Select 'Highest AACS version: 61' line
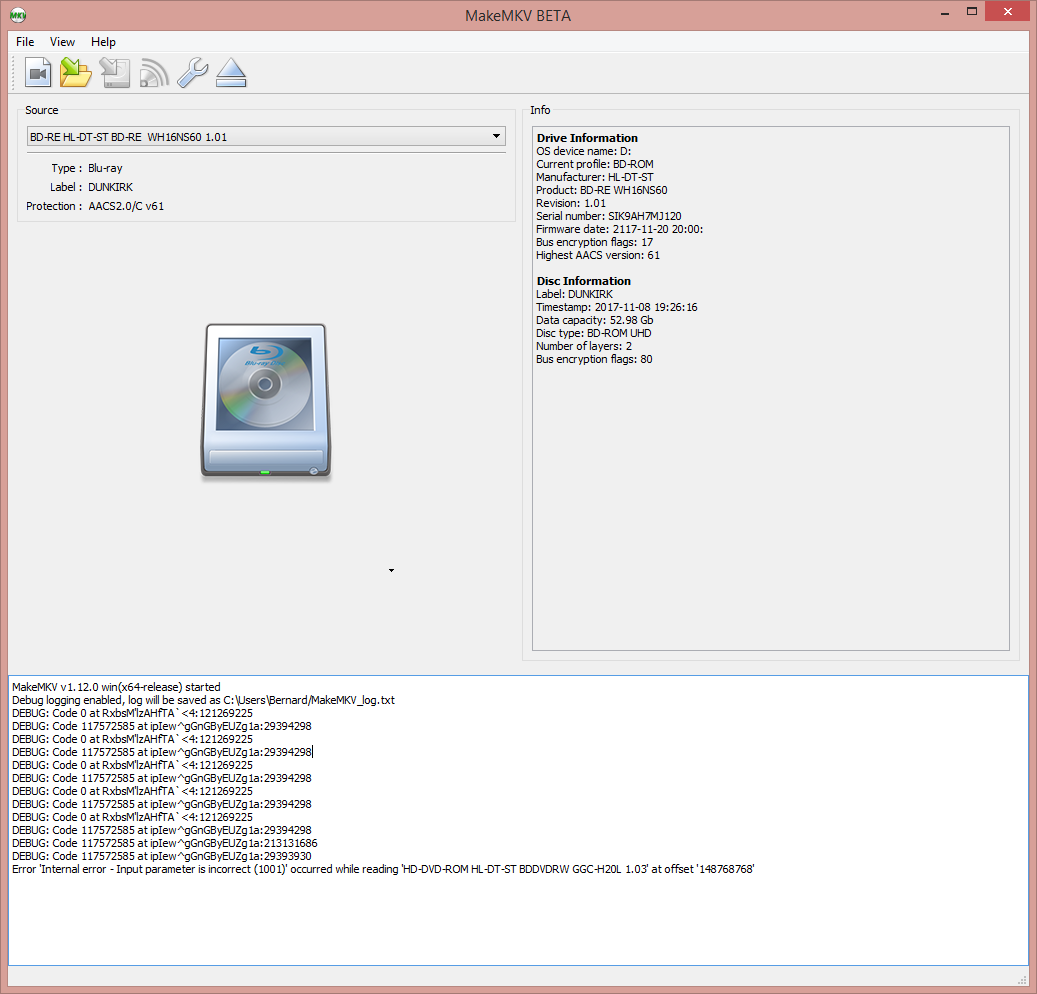The height and width of the screenshot is (994, 1037). [x=598, y=255]
